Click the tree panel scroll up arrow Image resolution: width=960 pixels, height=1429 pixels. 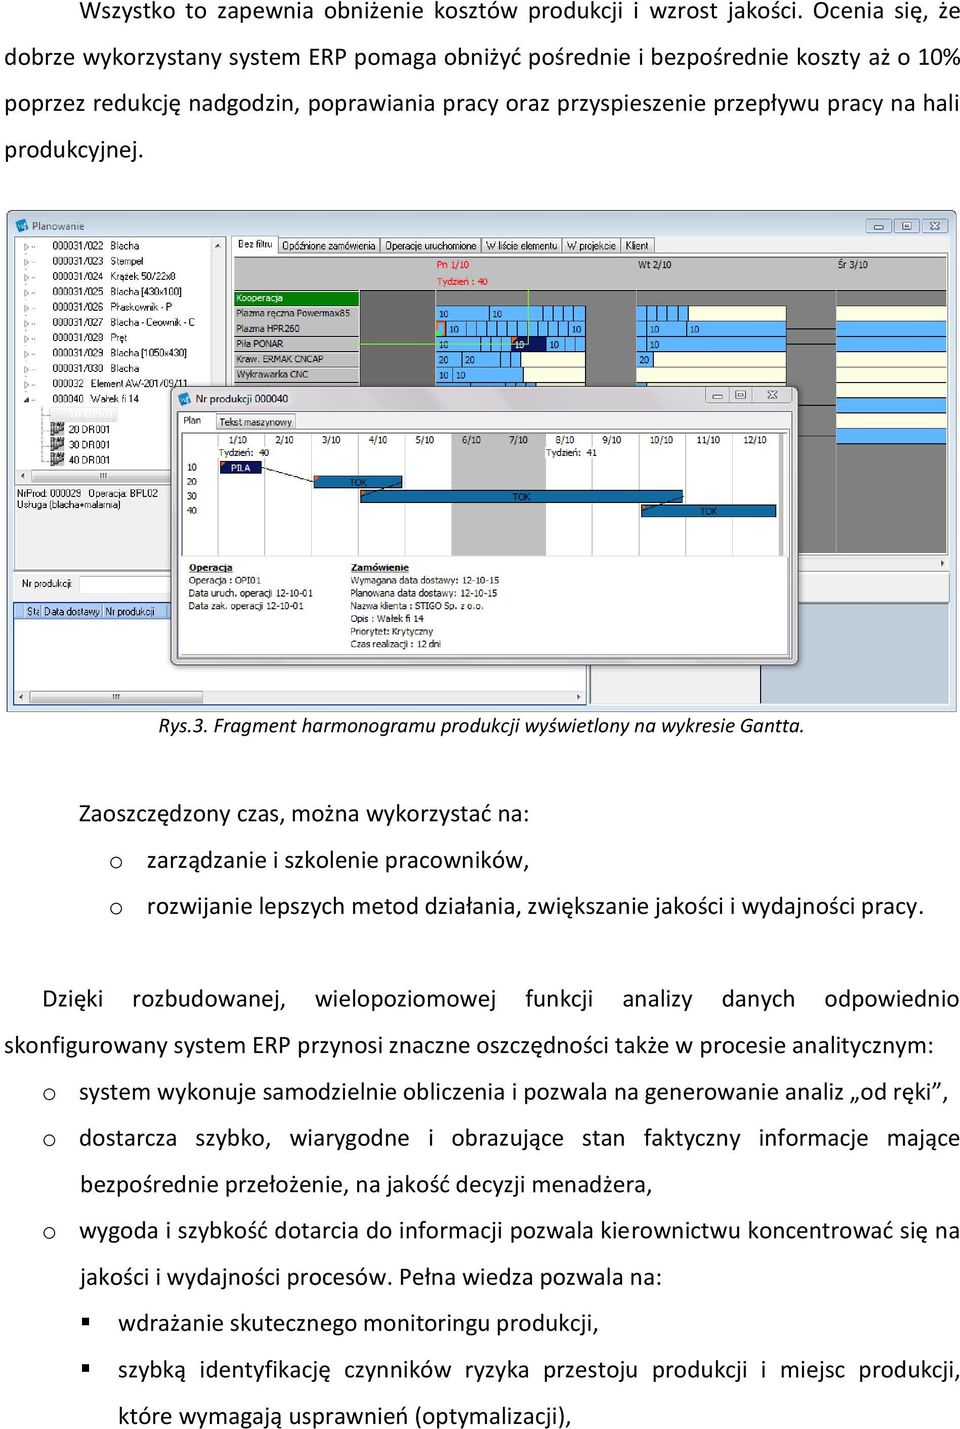point(218,245)
